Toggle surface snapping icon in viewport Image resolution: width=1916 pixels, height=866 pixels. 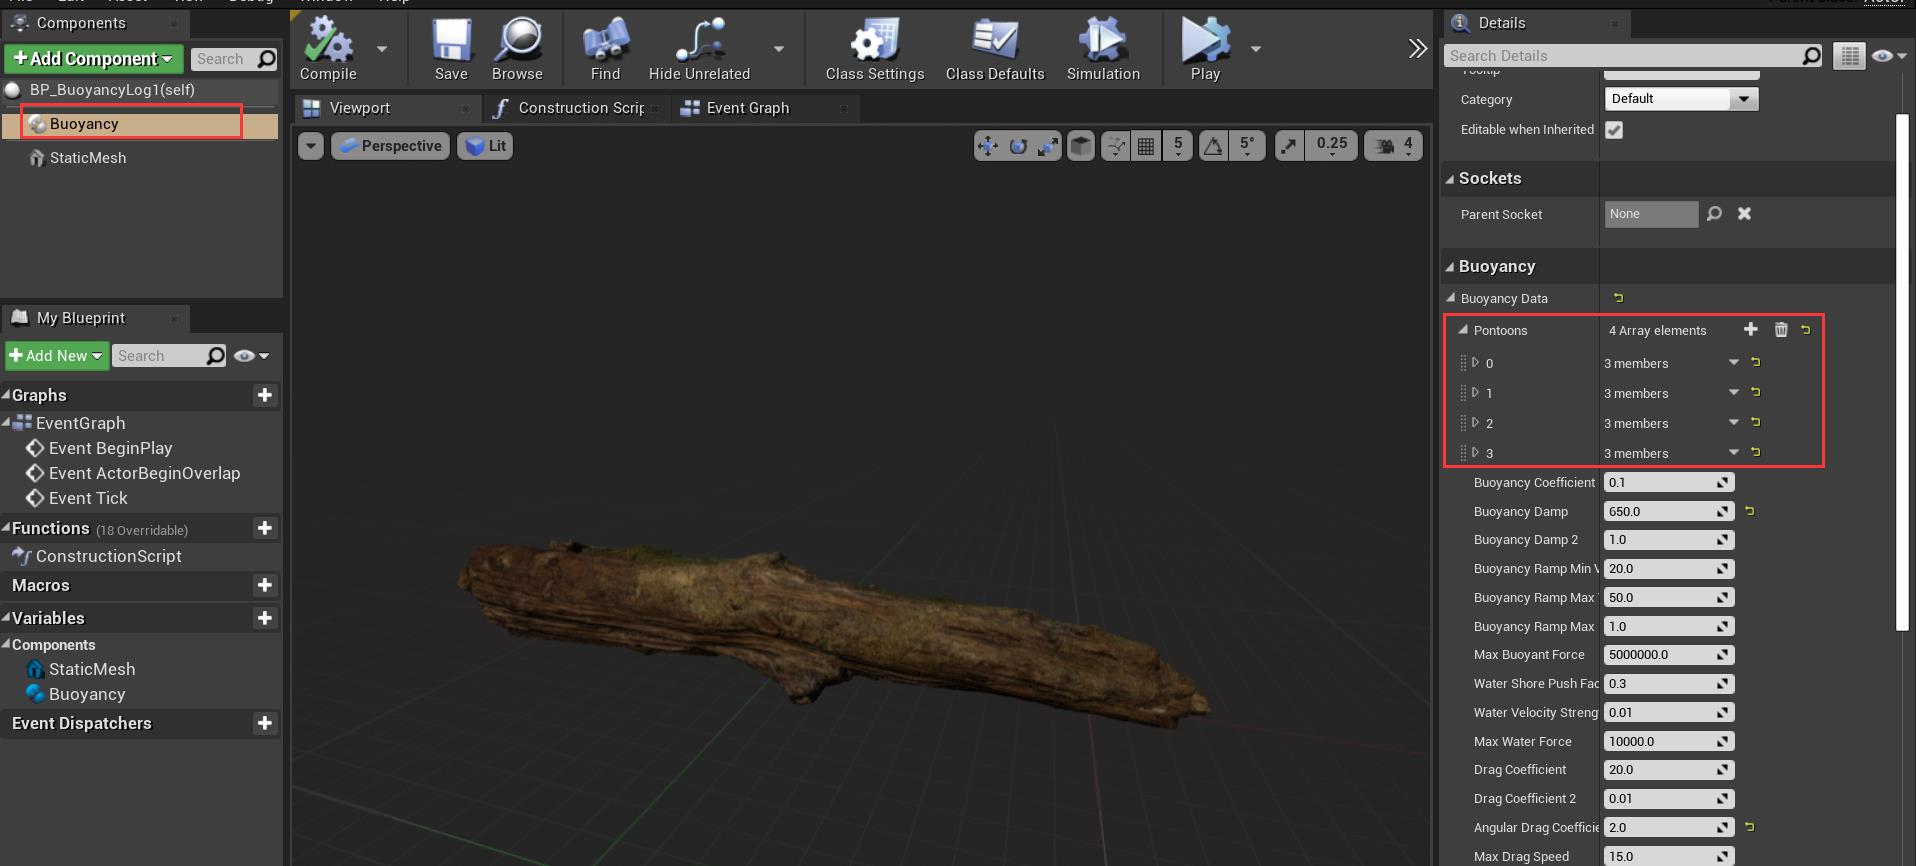(x=1115, y=146)
